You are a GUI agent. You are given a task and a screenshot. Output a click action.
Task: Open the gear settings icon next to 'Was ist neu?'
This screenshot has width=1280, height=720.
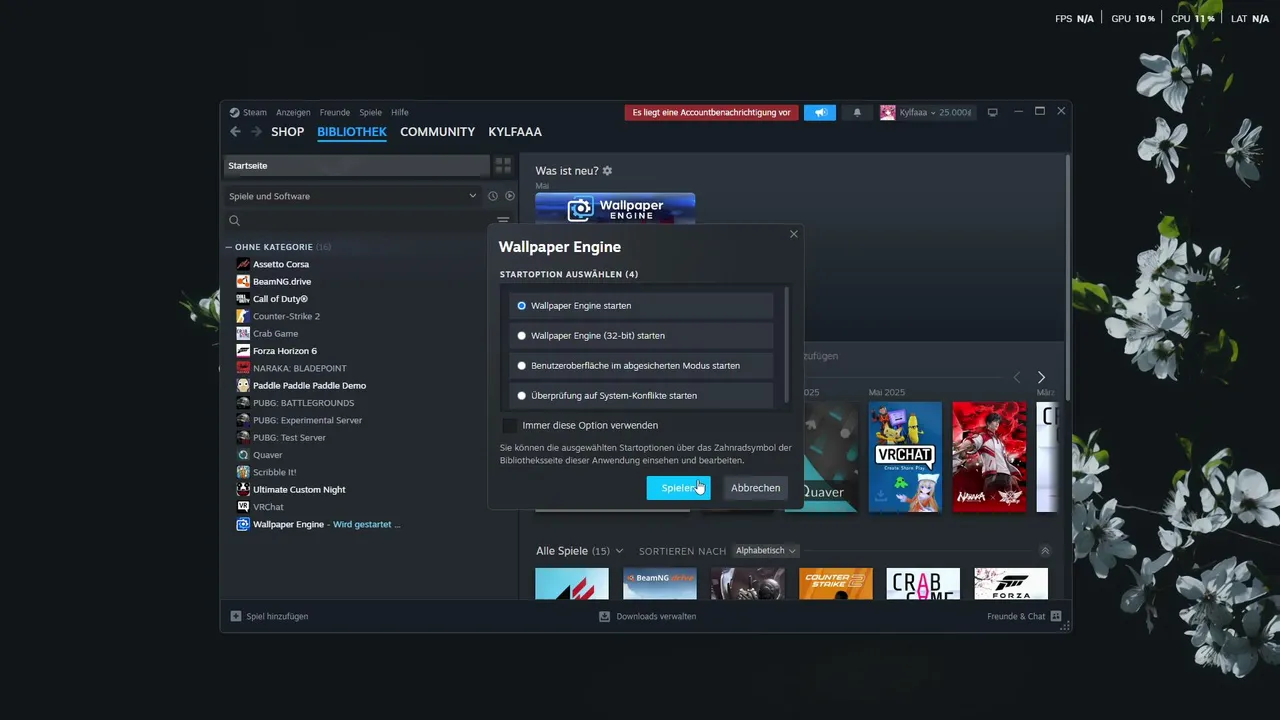(607, 171)
